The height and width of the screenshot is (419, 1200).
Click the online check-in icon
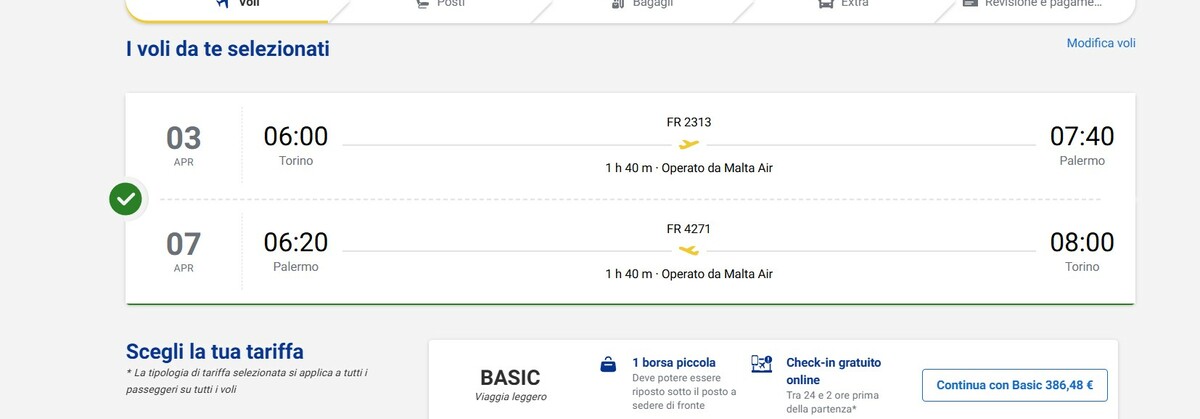762,364
